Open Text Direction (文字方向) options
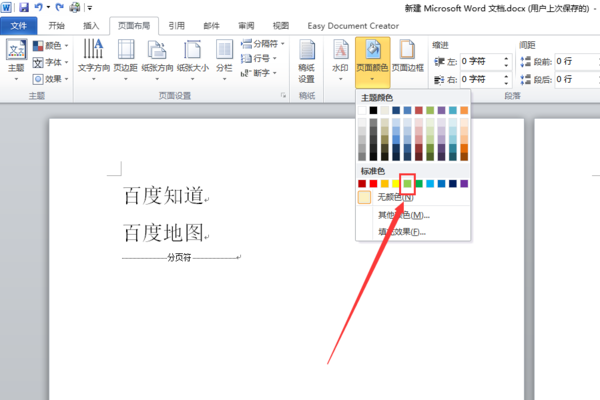Screen dimensions: 600x400 point(94,60)
